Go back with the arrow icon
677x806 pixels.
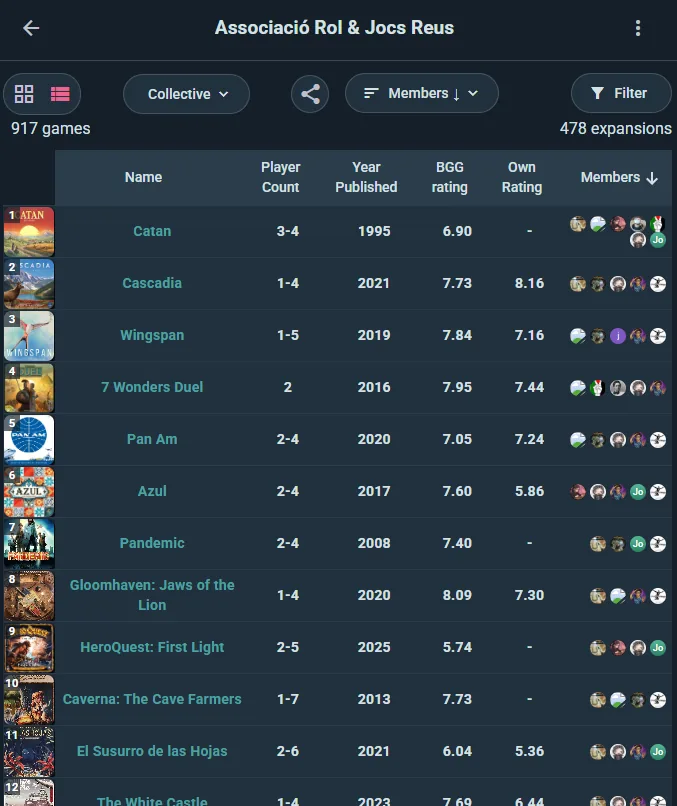[31, 28]
